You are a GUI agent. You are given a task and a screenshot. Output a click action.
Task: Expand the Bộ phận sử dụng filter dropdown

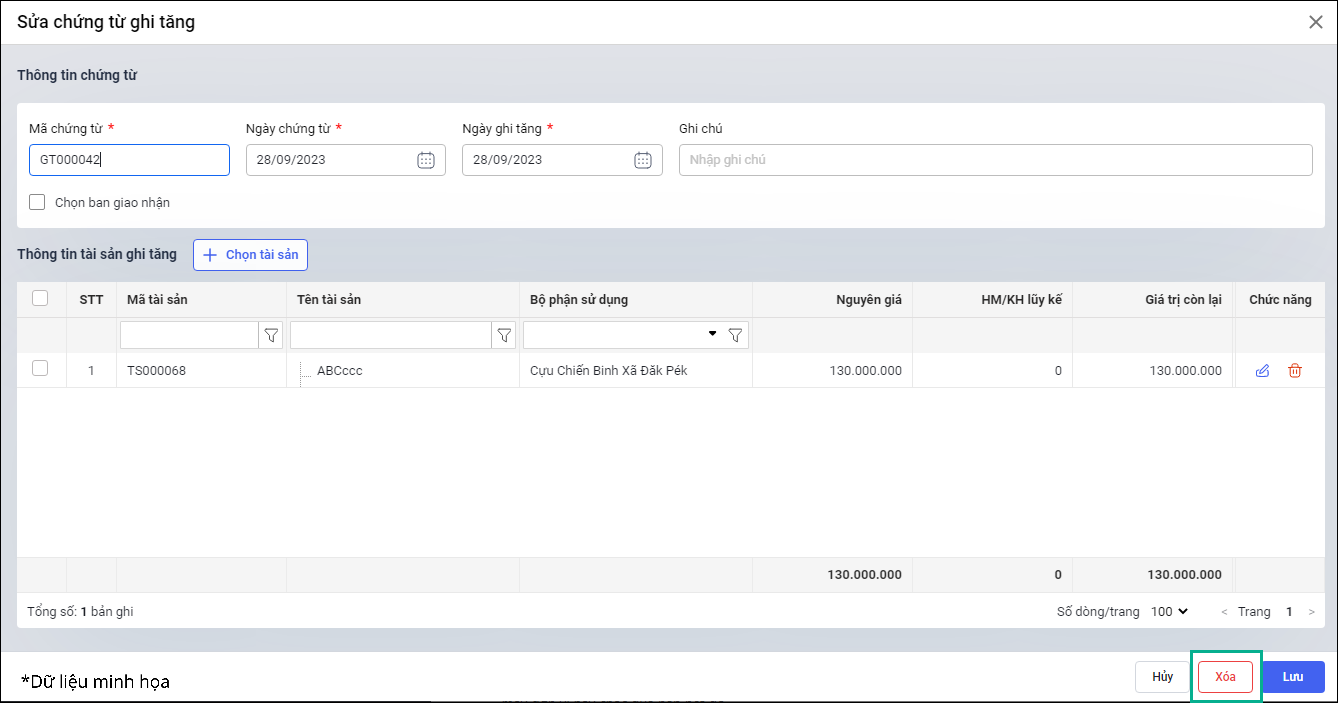coord(712,334)
